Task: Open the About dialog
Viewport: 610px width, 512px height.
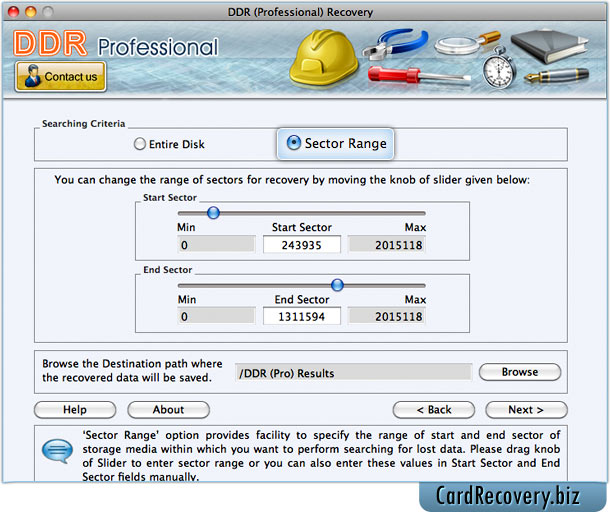Action: (168, 410)
